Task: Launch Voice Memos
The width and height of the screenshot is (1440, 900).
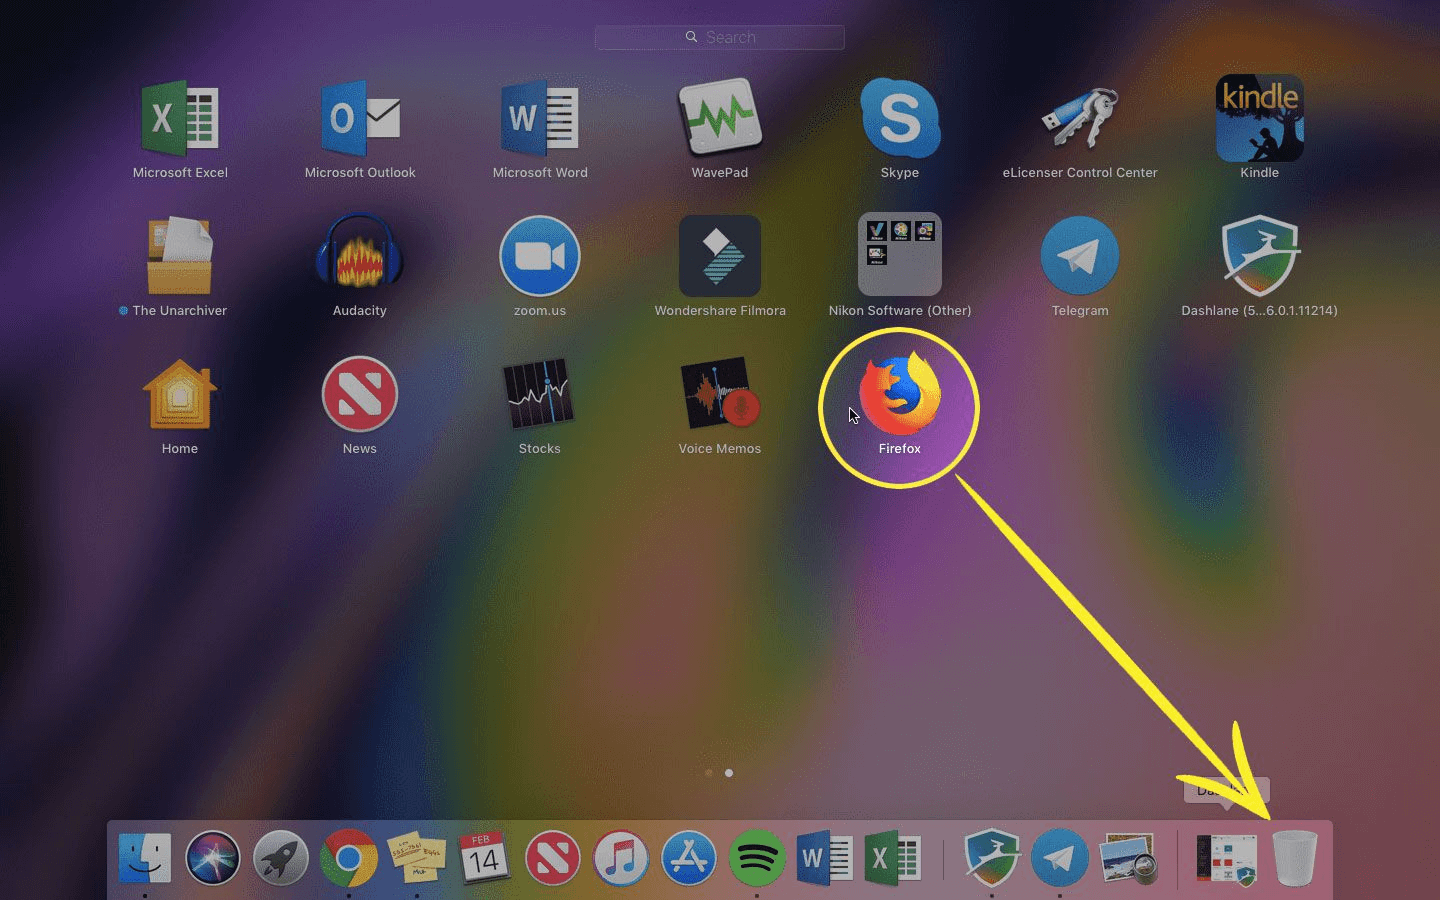Action: pyautogui.click(x=720, y=394)
